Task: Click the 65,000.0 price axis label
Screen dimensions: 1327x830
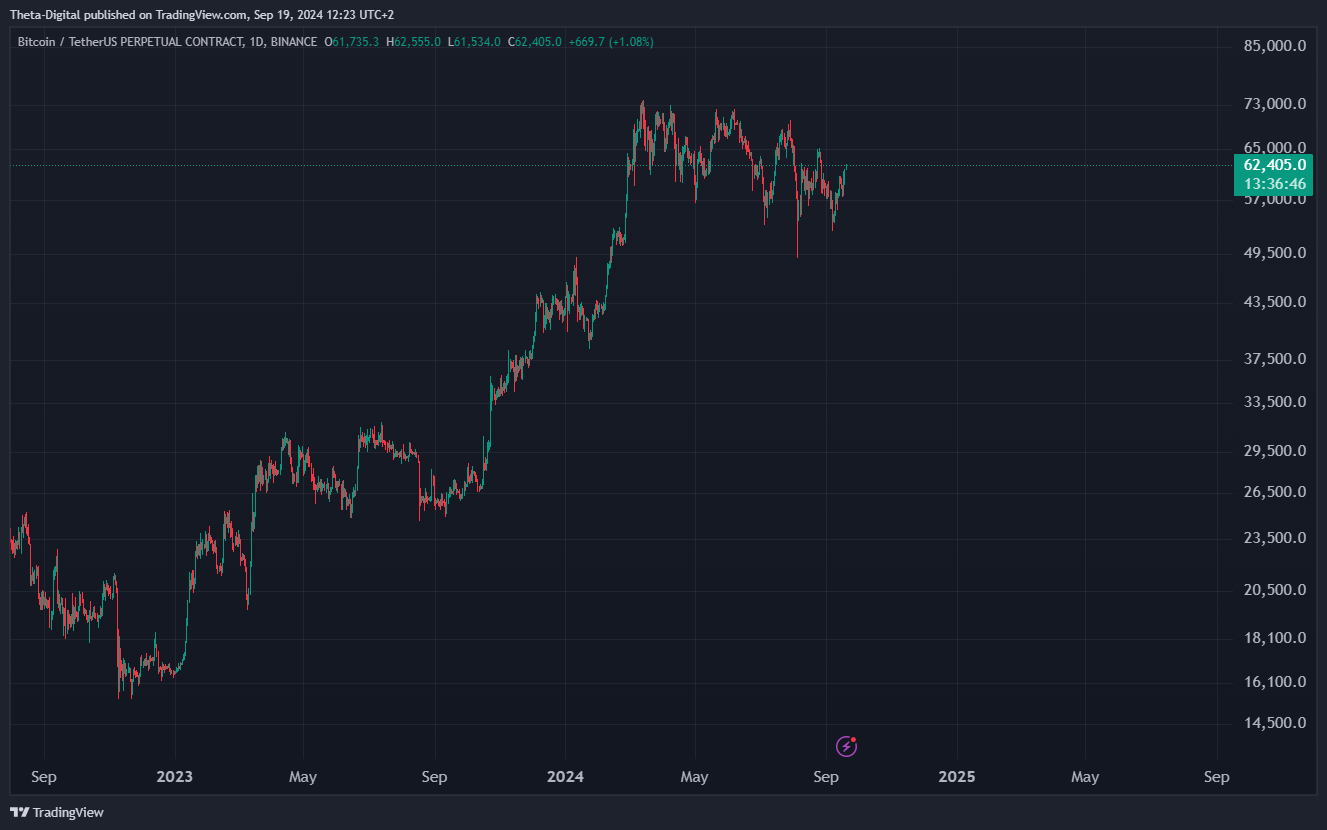Action: [x=1274, y=148]
